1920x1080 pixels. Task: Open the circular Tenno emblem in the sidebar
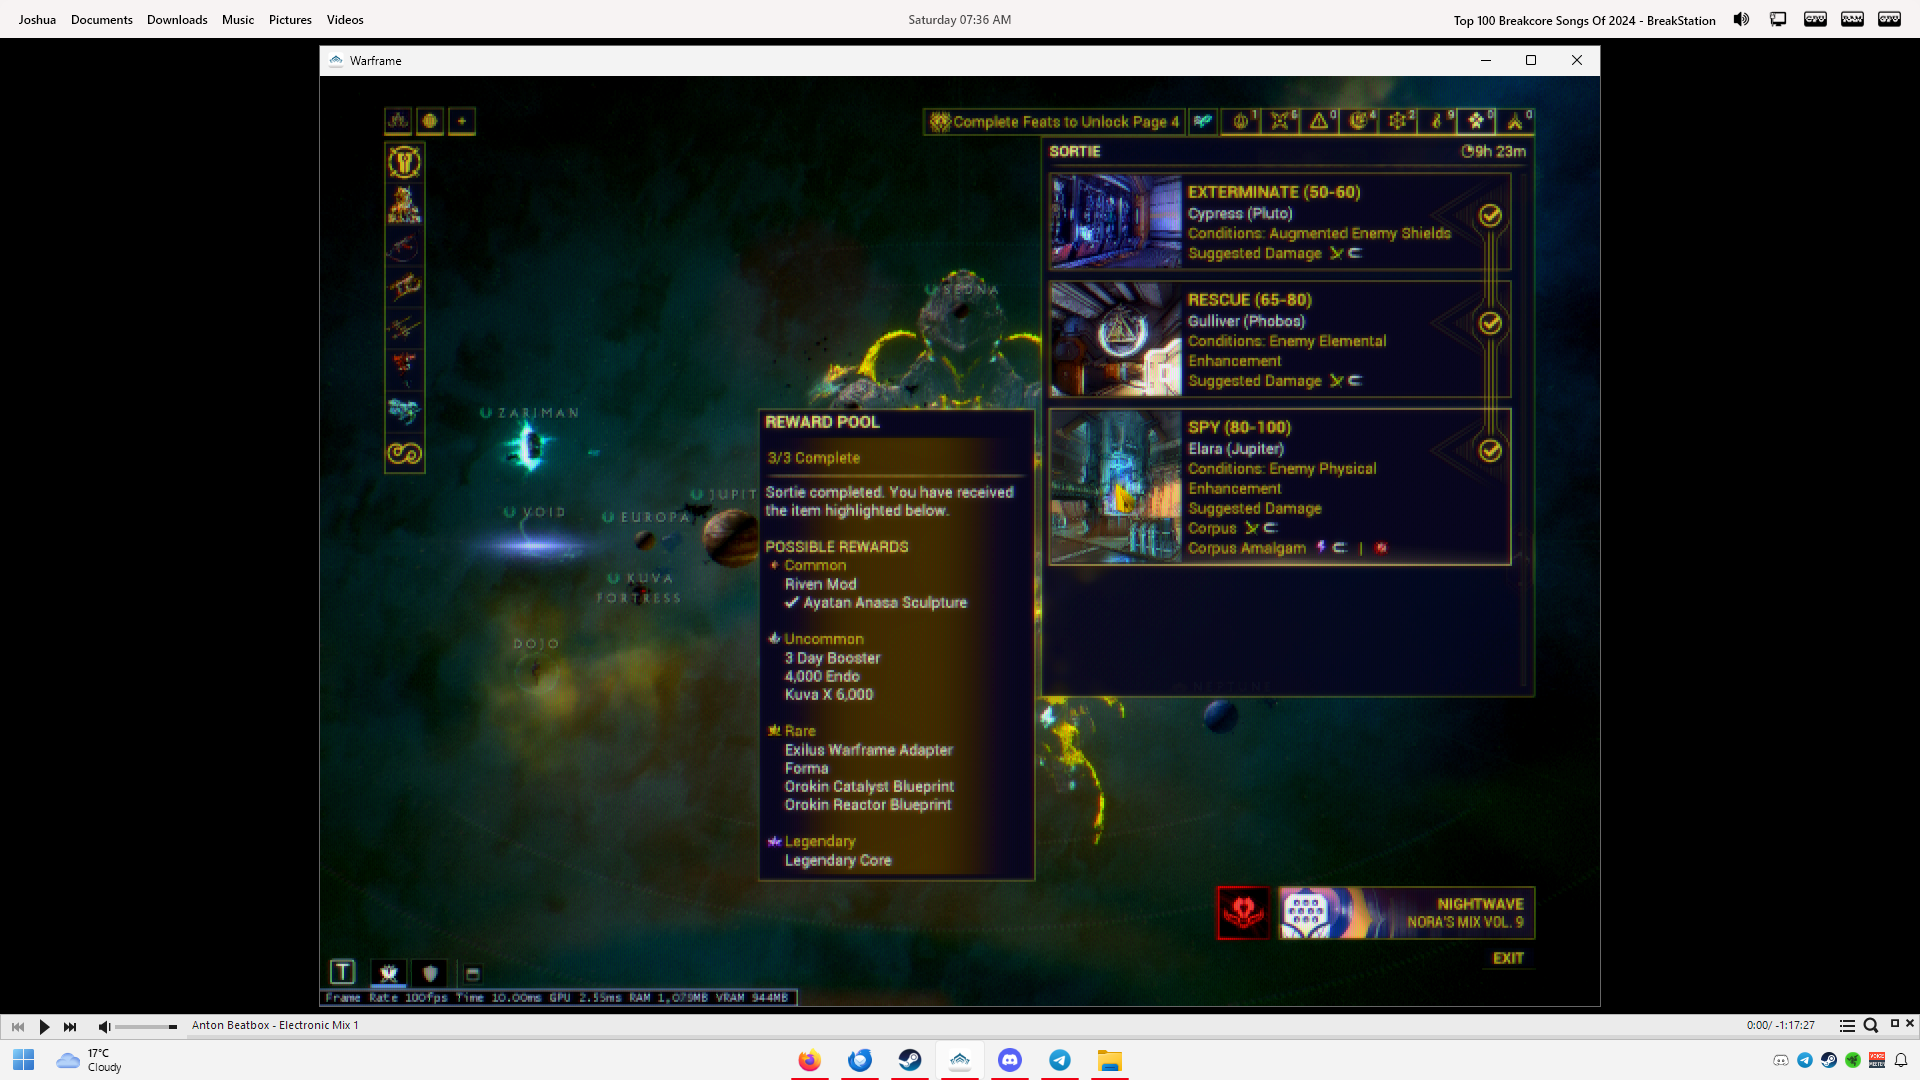[x=404, y=162]
